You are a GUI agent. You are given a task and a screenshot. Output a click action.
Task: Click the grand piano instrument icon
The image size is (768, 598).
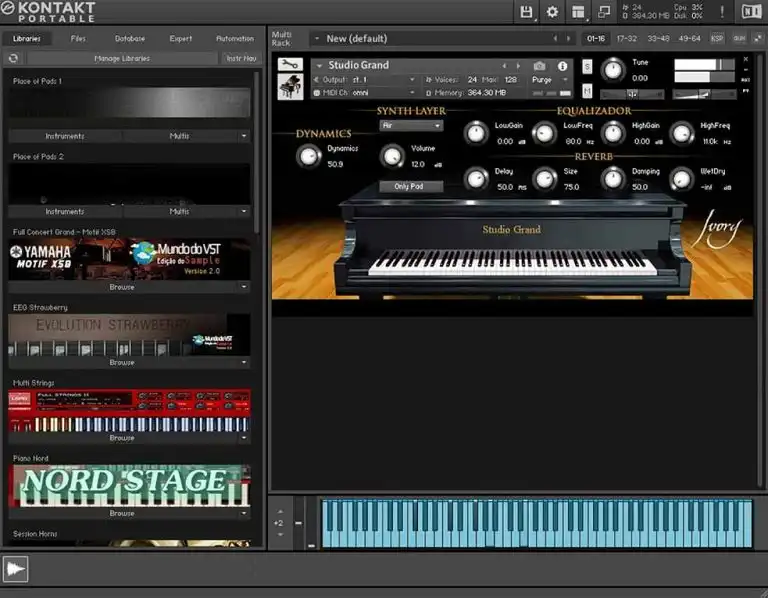pyautogui.click(x=290, y=87)
